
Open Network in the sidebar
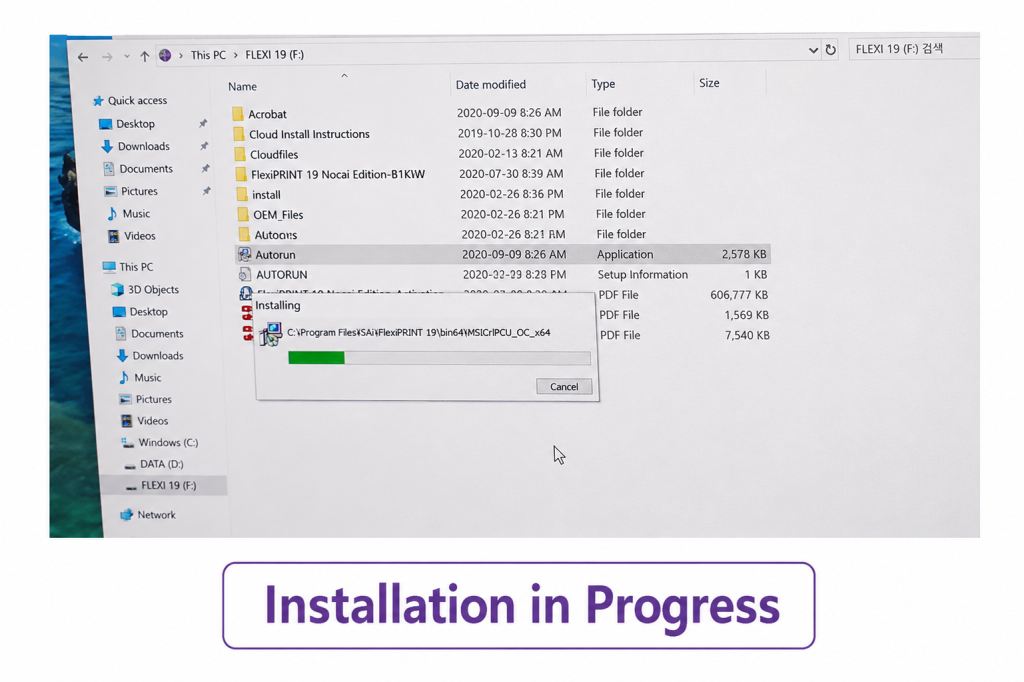click(148, 515)
